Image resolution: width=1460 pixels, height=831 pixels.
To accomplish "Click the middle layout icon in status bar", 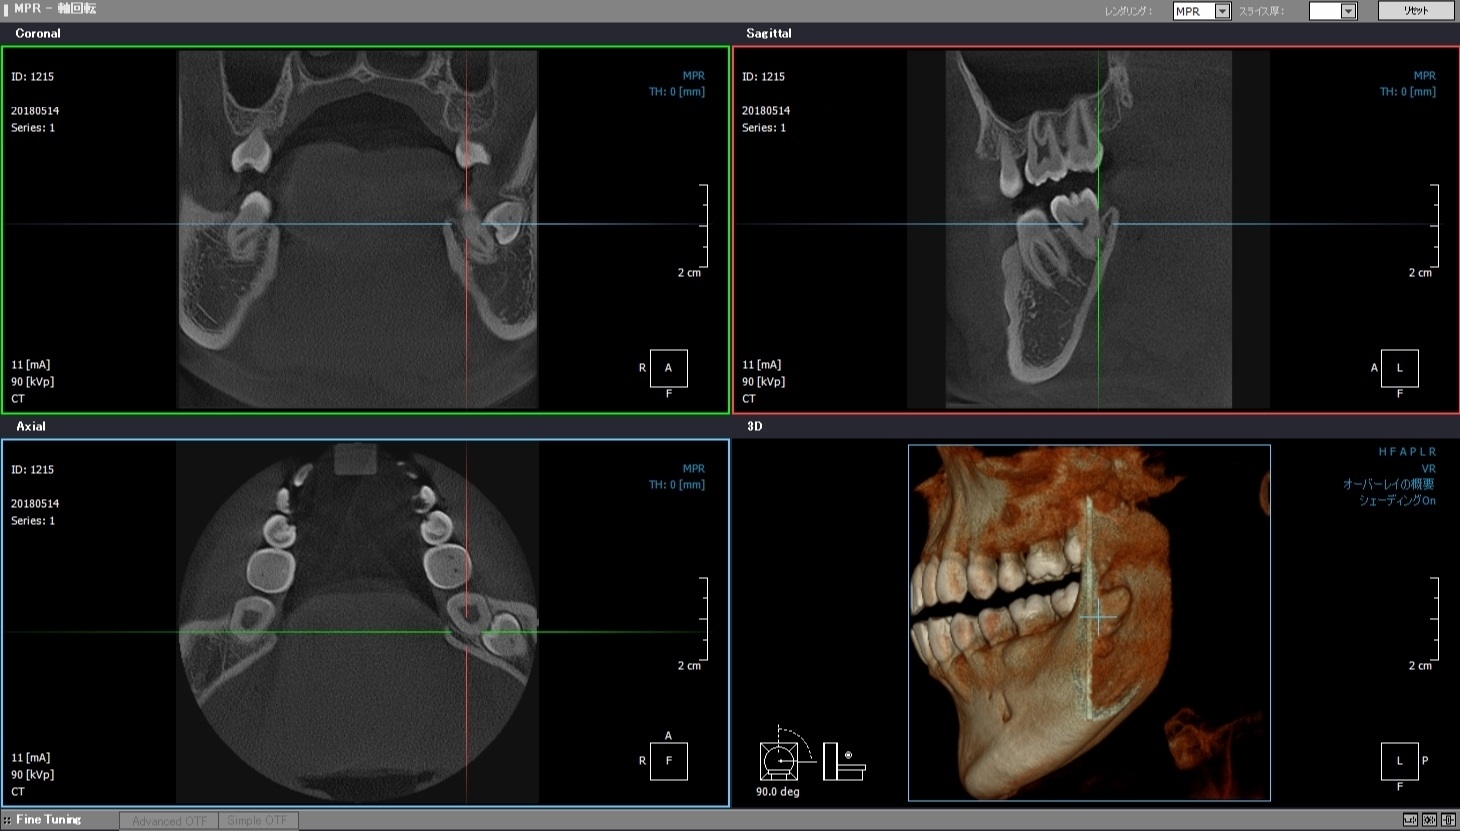I will click(1429, 820).
